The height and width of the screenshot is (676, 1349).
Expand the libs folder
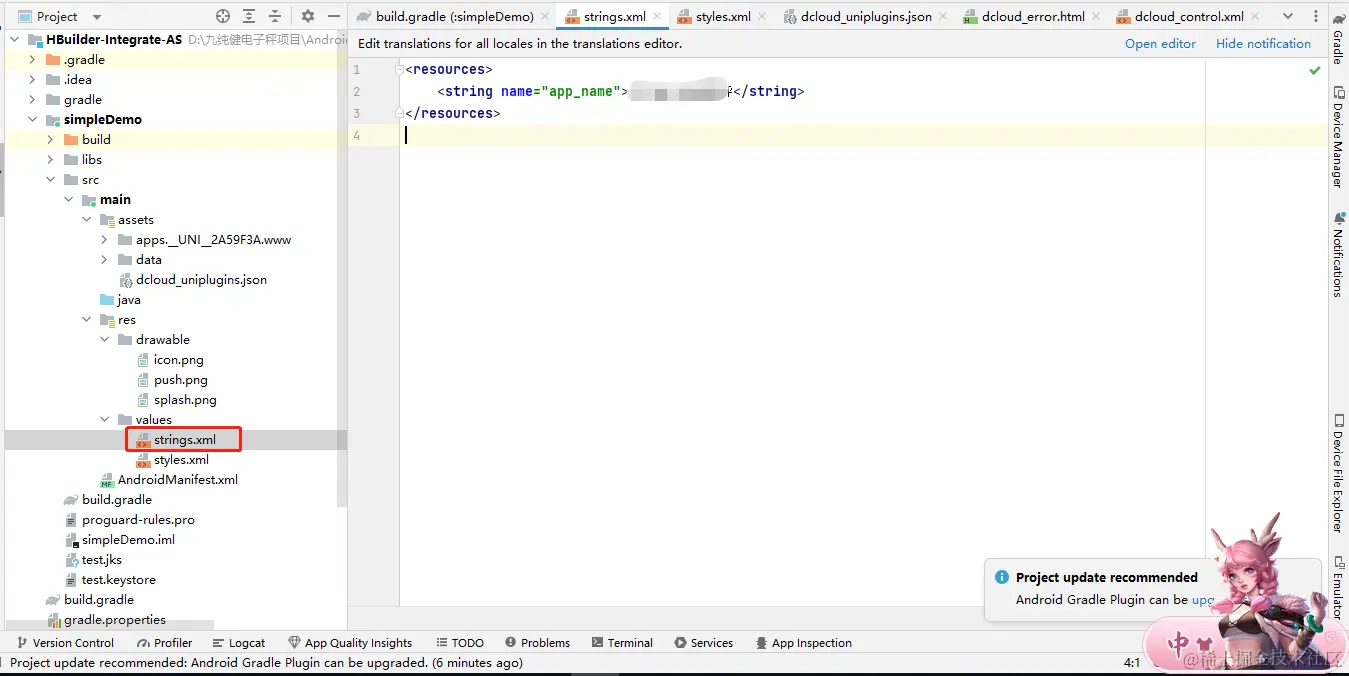51,160
